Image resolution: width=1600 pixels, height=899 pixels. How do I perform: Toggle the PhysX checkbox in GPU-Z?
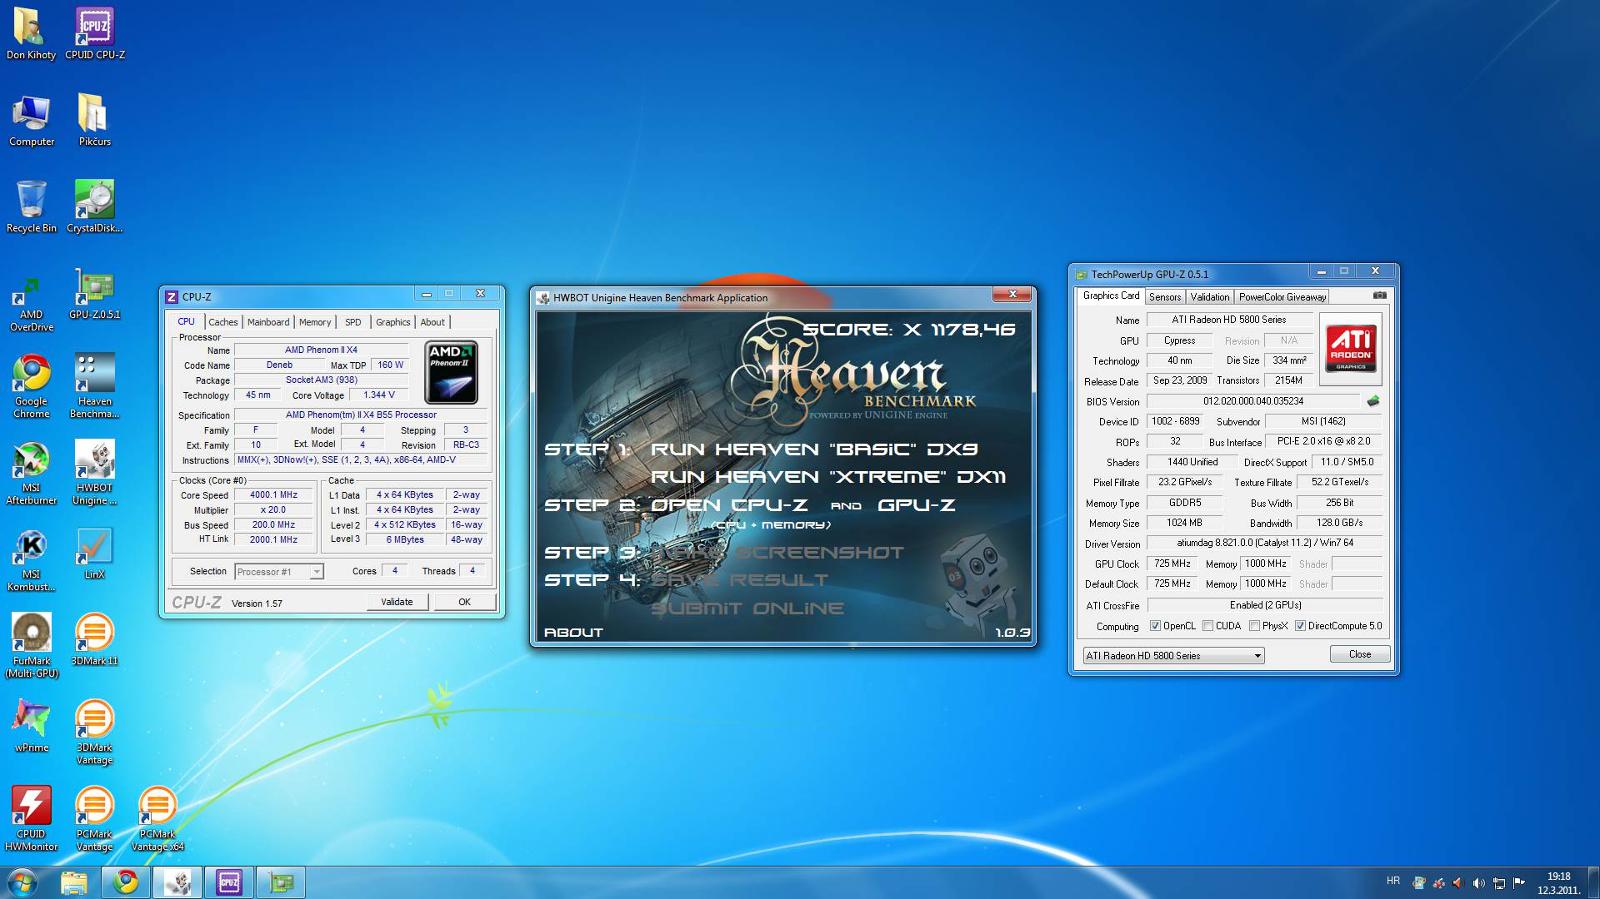(1254, 626)
